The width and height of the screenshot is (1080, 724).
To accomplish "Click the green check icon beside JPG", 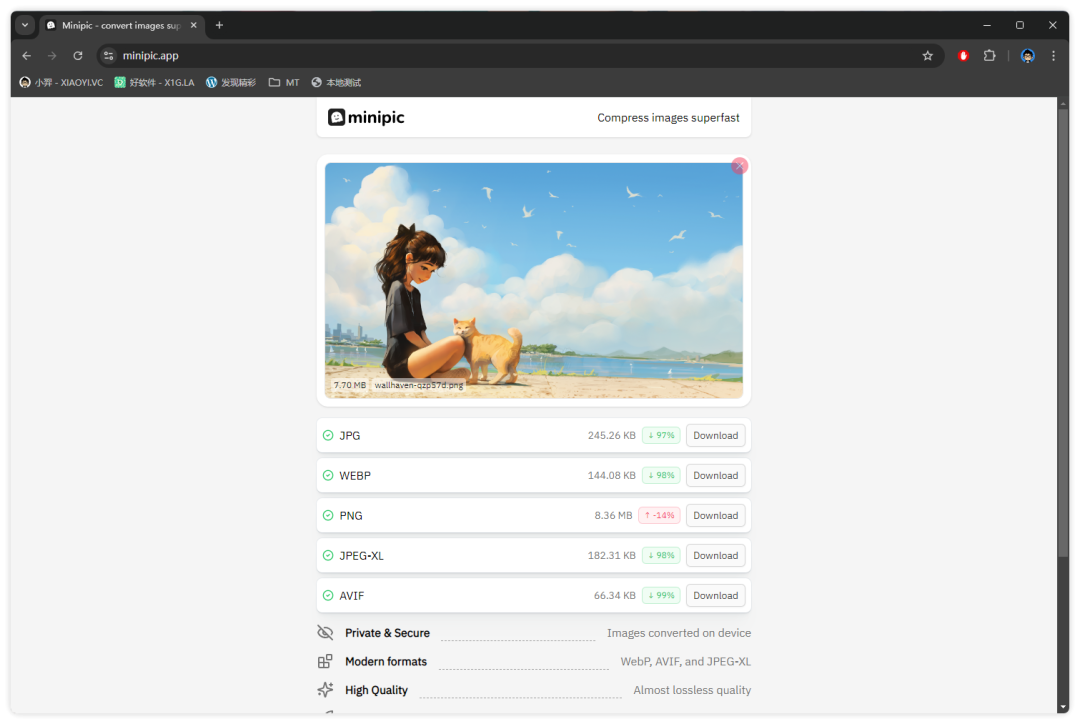I will point(328,435).
